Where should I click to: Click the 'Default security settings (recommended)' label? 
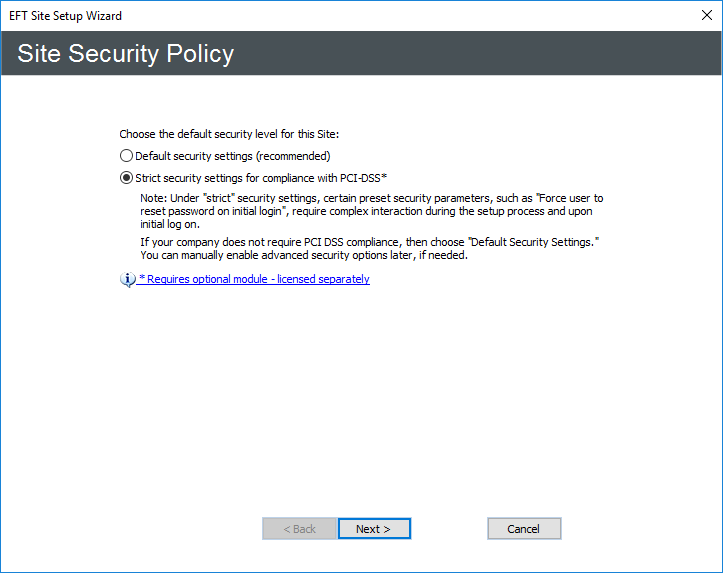point(232,156)
